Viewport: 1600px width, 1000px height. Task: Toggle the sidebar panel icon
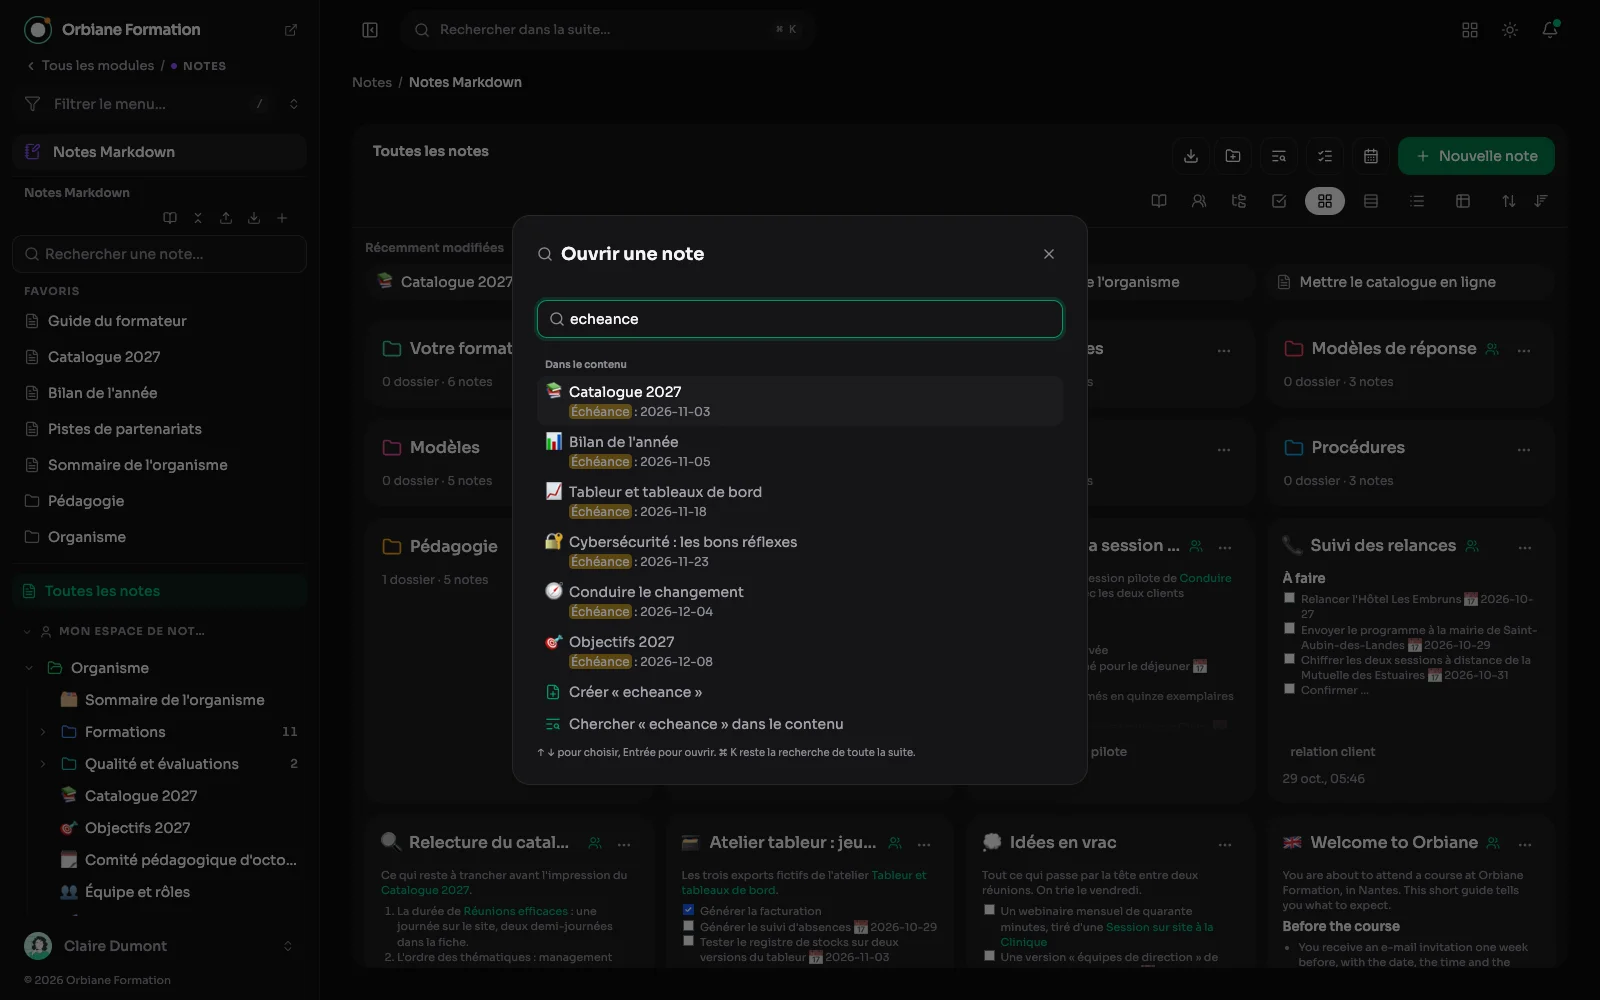pyautogui.click(x=370, y=30)
